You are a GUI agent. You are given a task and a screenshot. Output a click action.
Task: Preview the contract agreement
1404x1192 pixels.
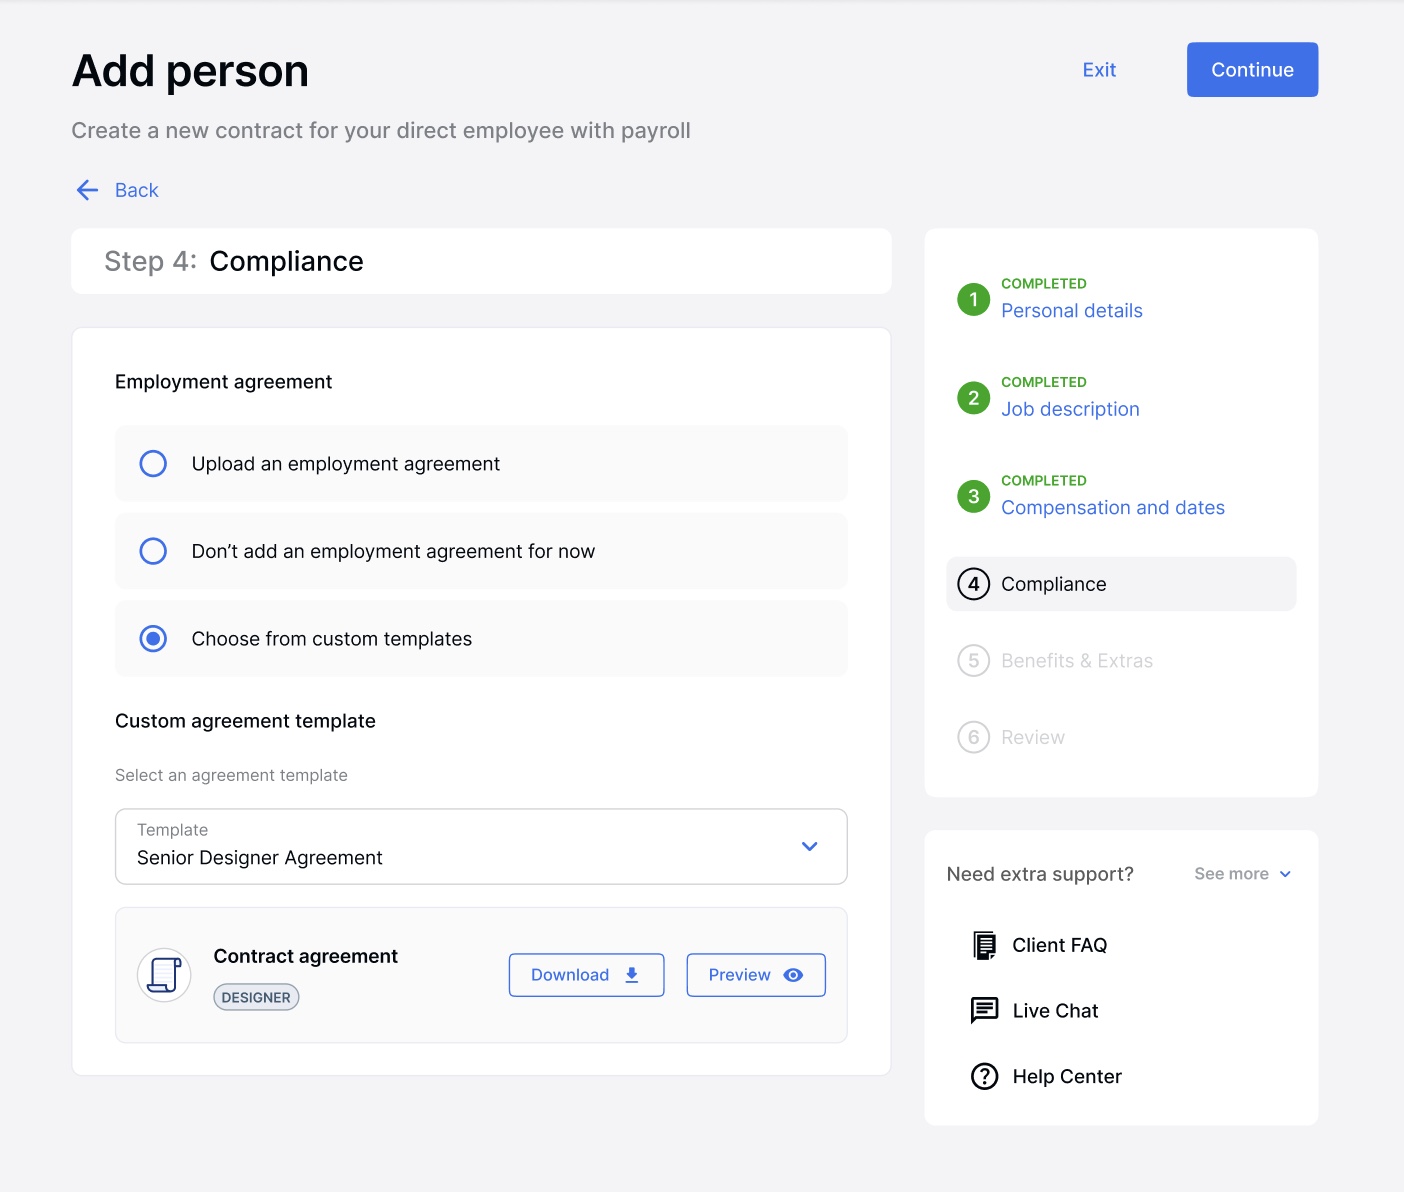tap(756, 975)
